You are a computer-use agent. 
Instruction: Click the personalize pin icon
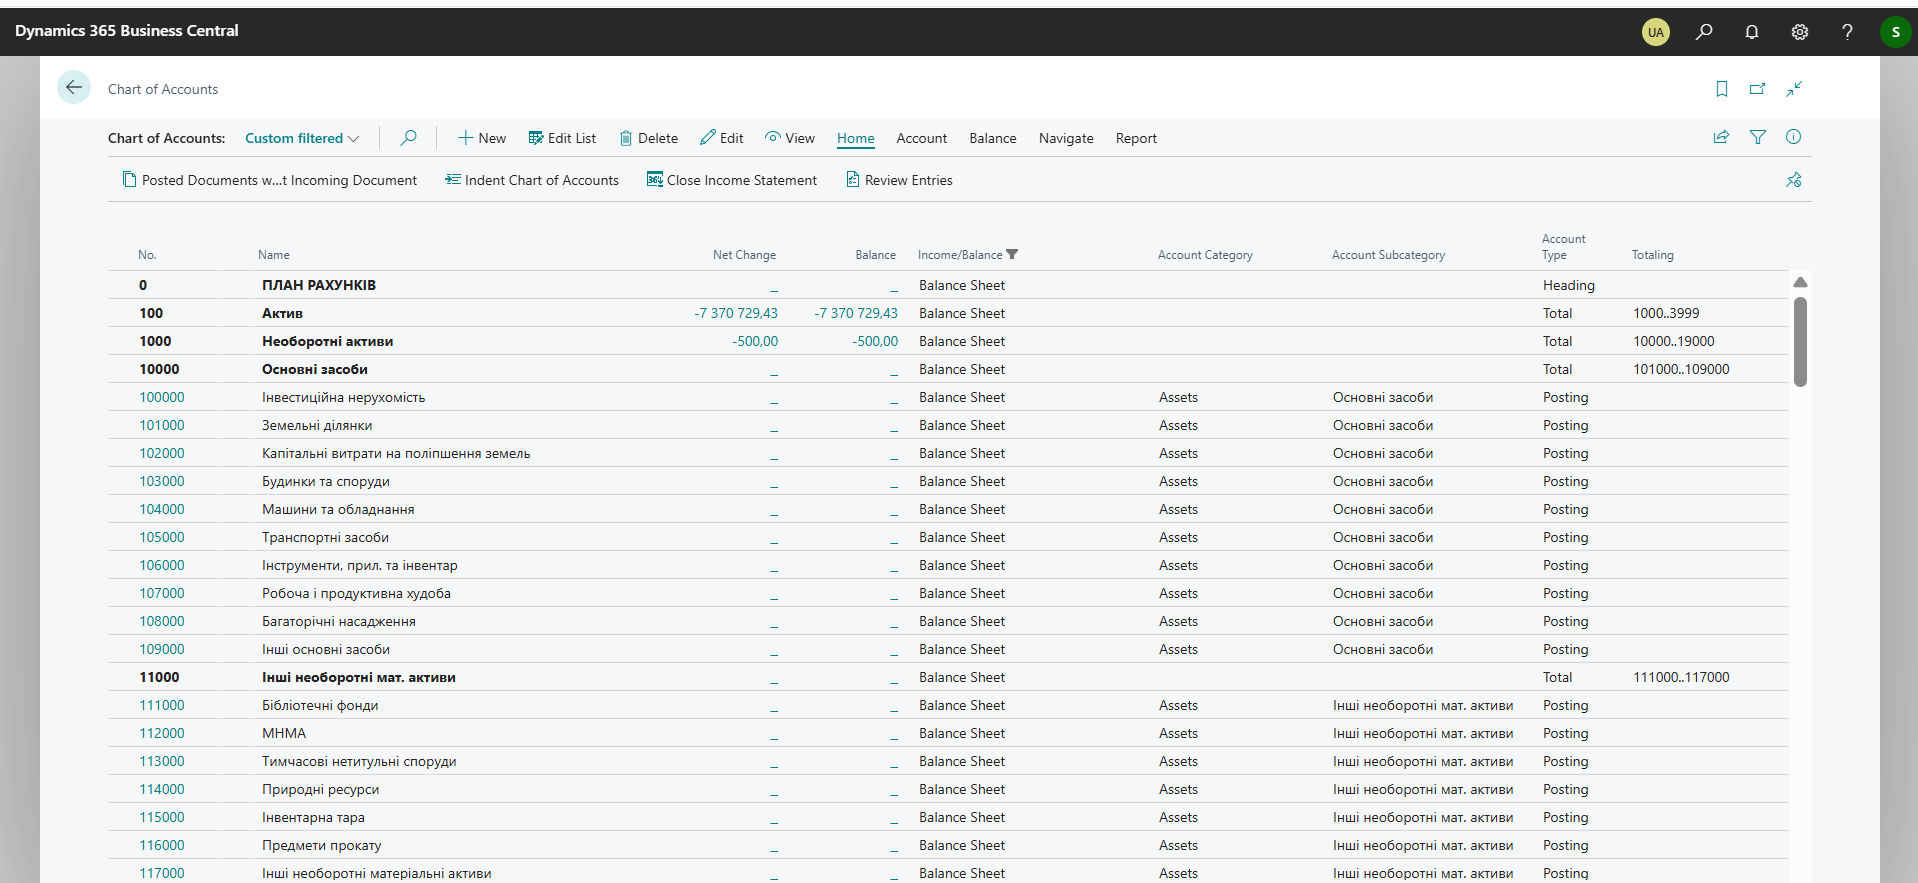click(1794, 180)
